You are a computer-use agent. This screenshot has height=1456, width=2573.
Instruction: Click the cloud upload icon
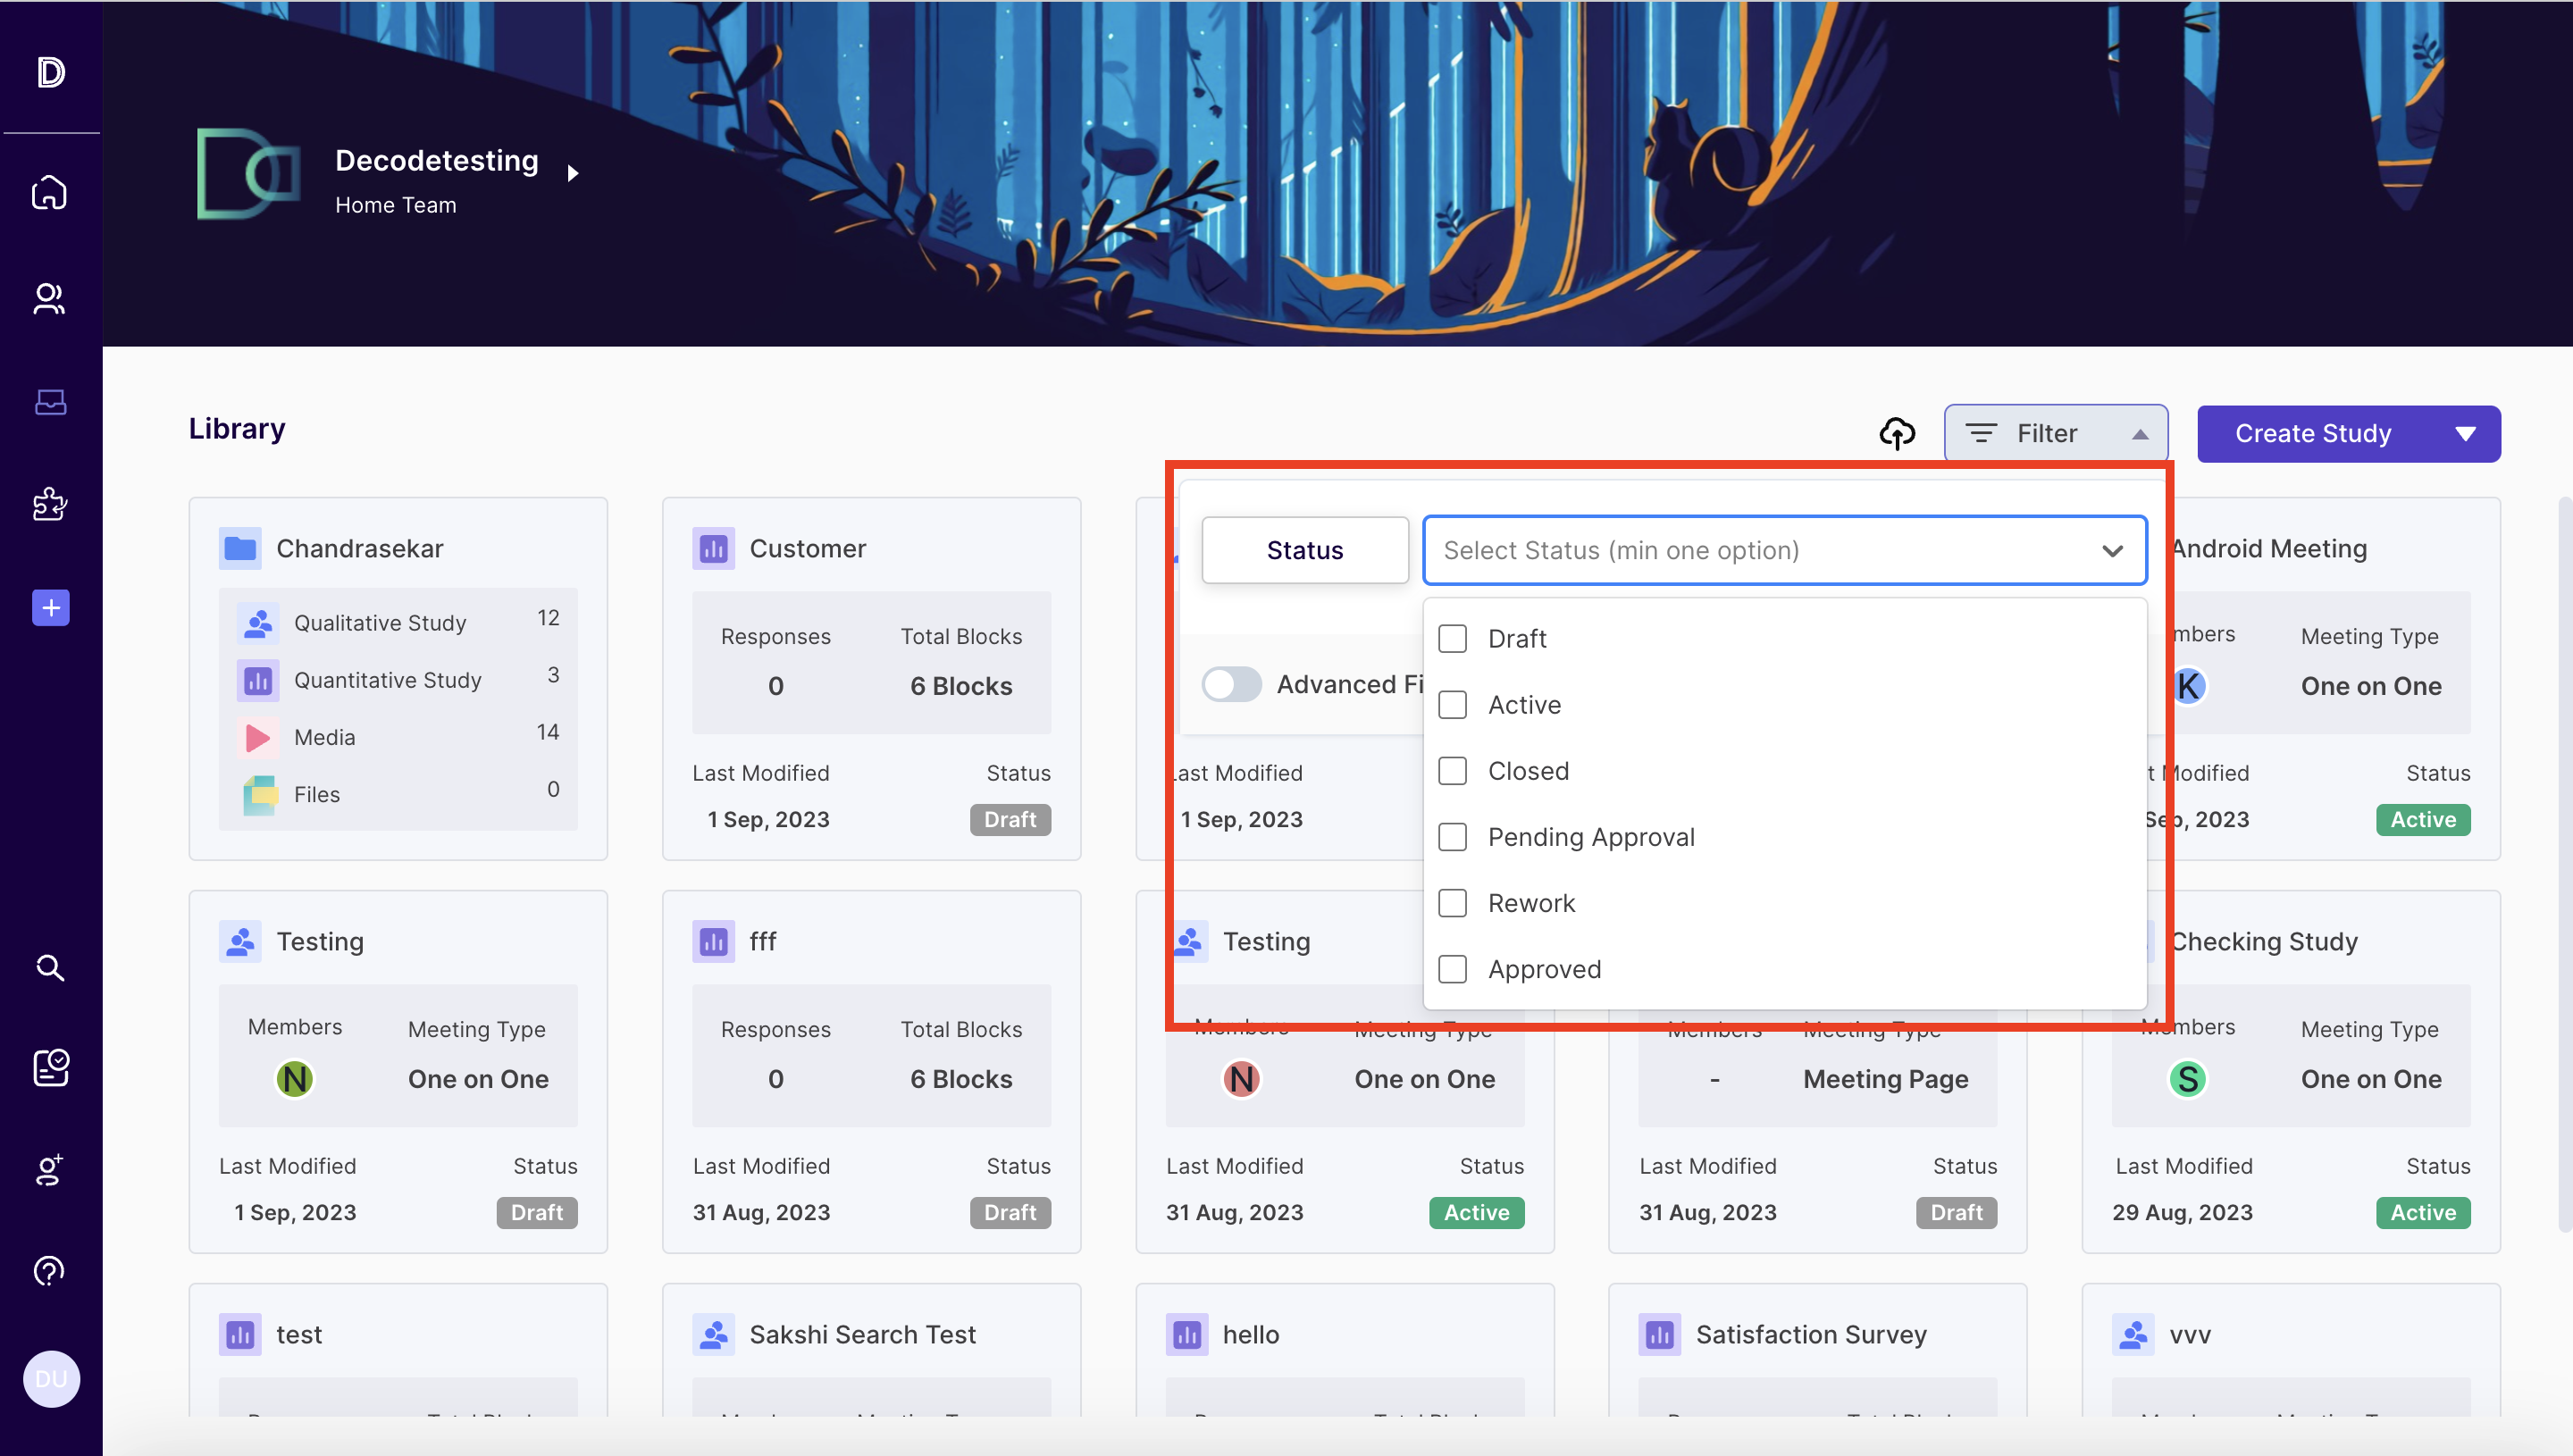(1897, 433)
